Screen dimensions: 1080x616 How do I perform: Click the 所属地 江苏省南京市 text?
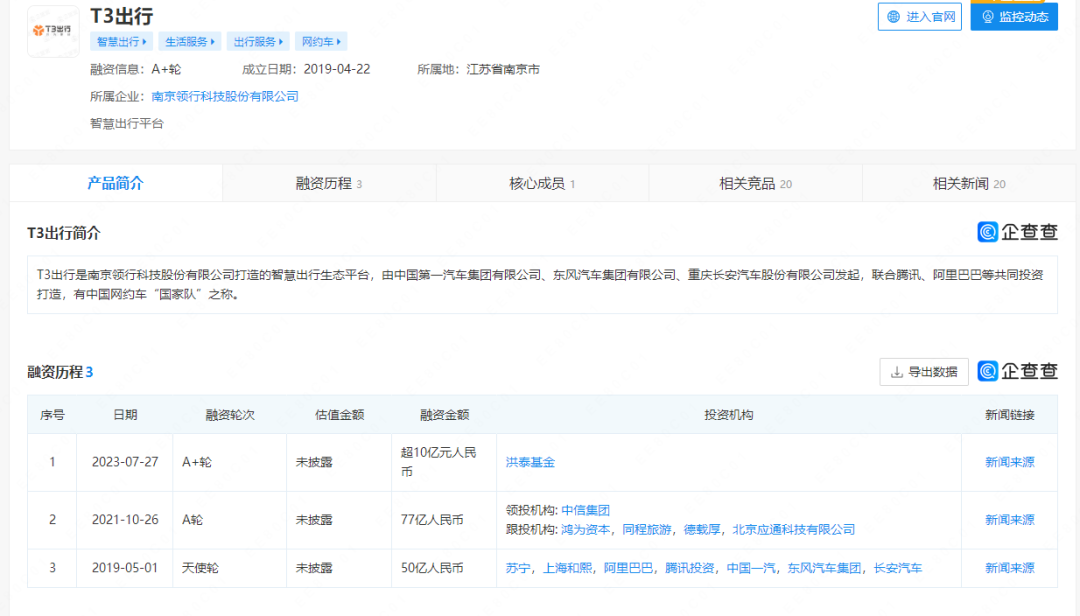[478, 70]
